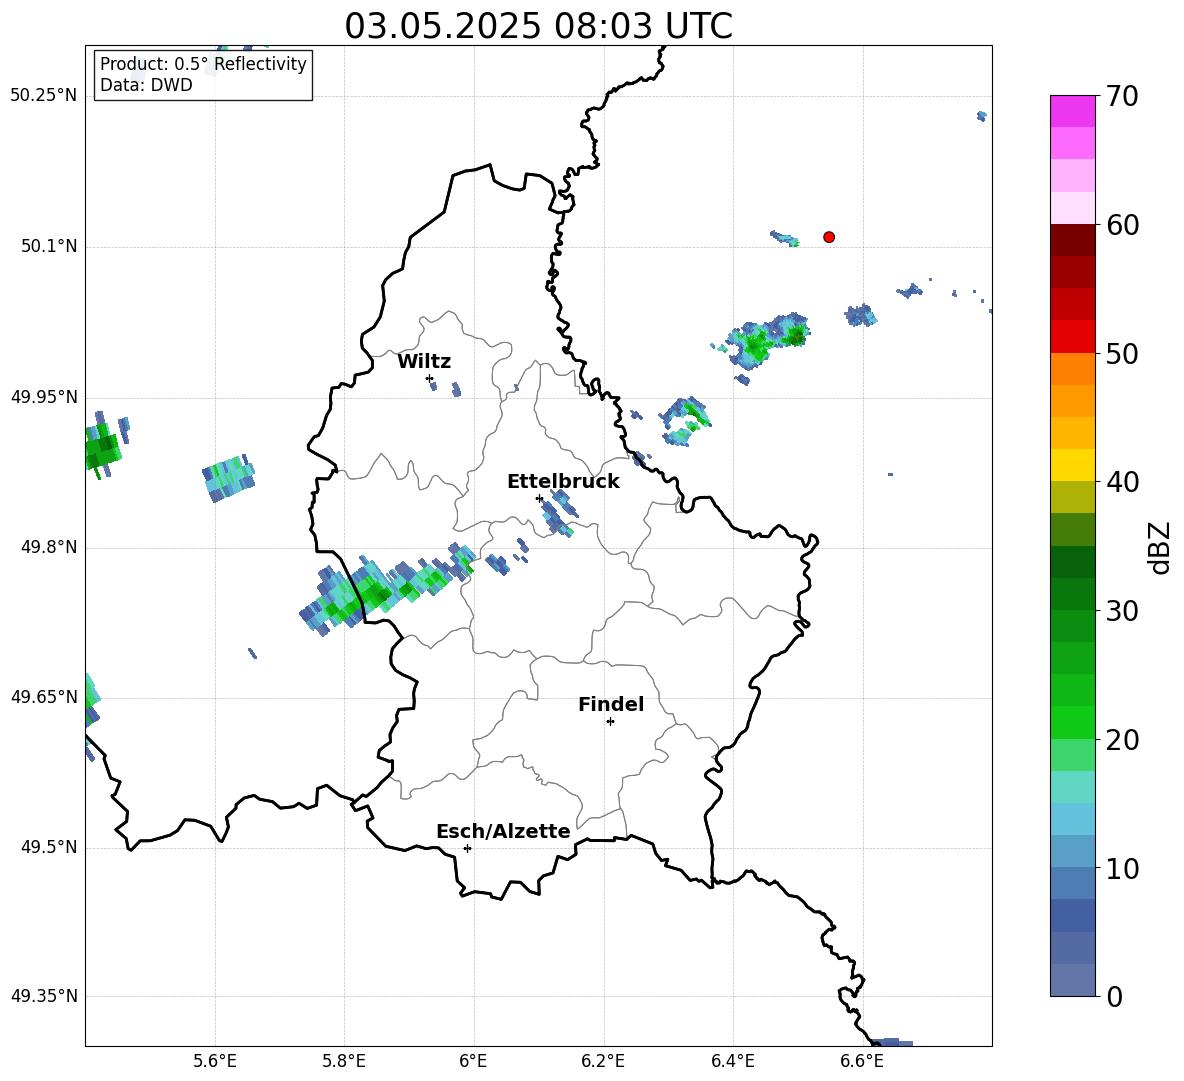Click the 49.8°N latitude label
This screenshot has height=1081, width=1184.
49,547
